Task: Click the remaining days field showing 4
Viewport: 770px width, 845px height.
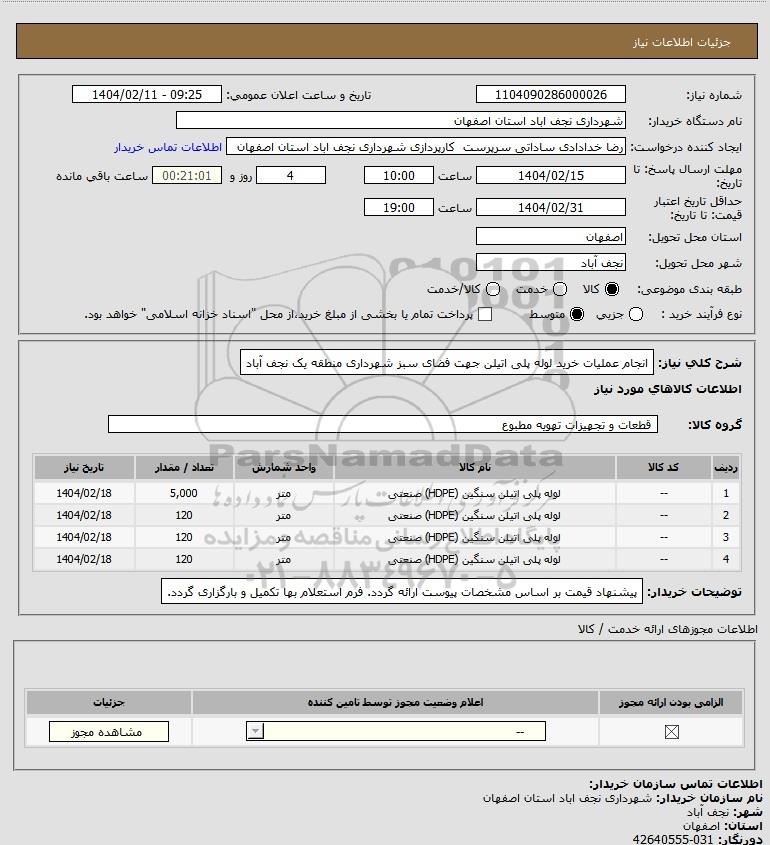Action: (290, 175)
